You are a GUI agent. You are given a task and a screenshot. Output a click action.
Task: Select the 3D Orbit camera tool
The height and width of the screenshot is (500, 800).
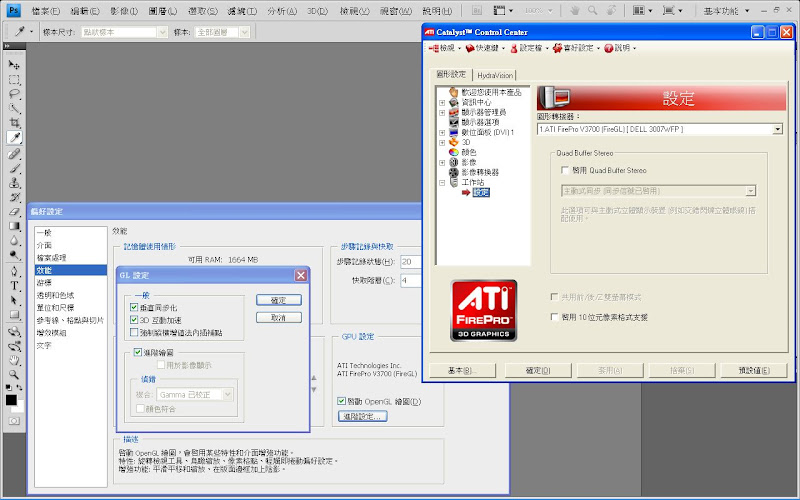click(14, 346)
